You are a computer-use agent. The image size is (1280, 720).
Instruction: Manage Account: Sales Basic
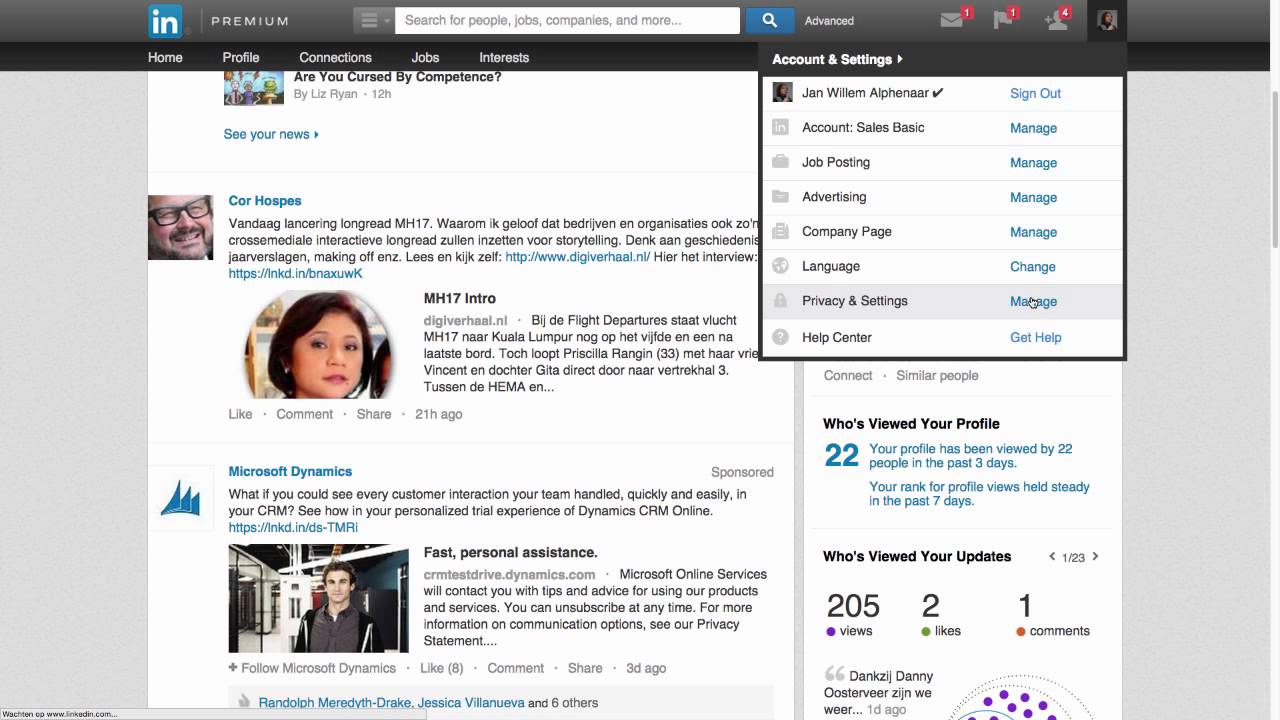click(1033, 128)
